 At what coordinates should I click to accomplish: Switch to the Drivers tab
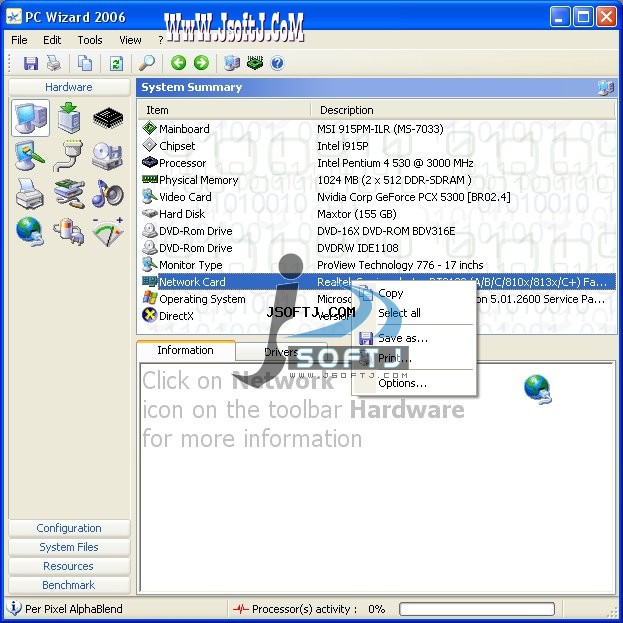pyautogui.click(x=281, y=352)
